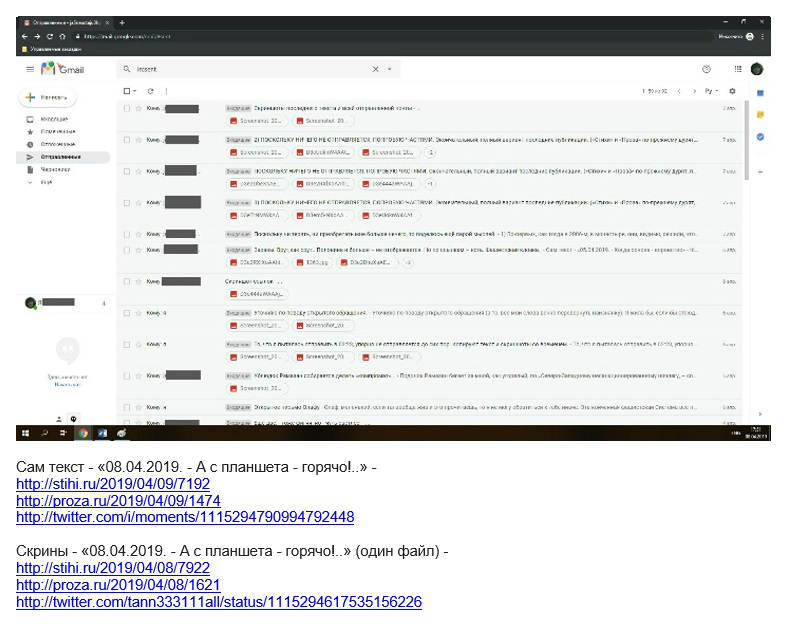788x628 pixels.
Task: Open Hangouts contacts person icon
Action: 59,418
